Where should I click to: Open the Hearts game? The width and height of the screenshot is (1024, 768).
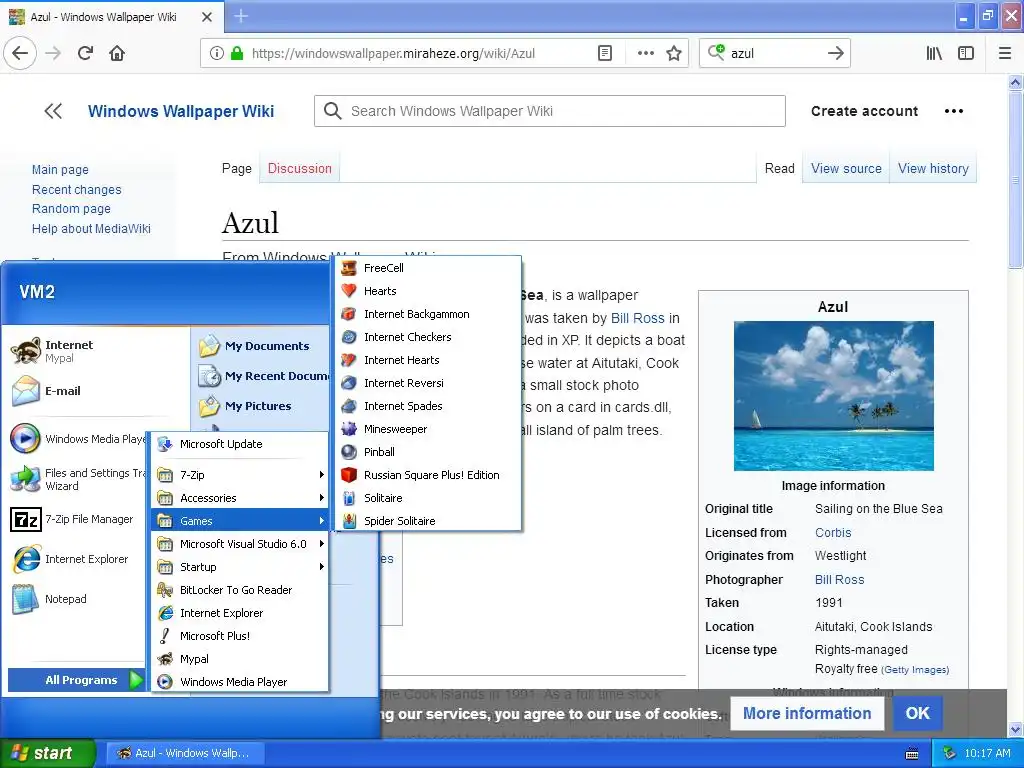pos(428,291)
